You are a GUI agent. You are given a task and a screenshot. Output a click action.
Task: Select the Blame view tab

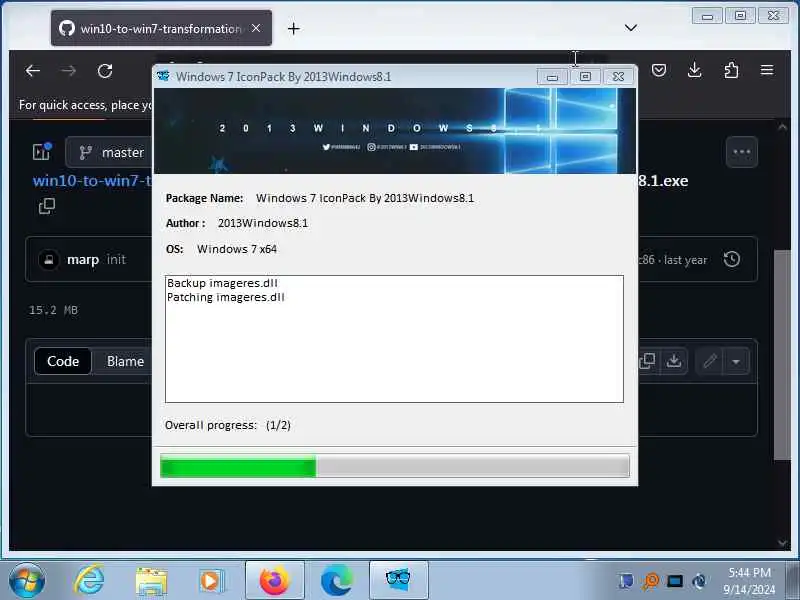(x=125, y=361)
